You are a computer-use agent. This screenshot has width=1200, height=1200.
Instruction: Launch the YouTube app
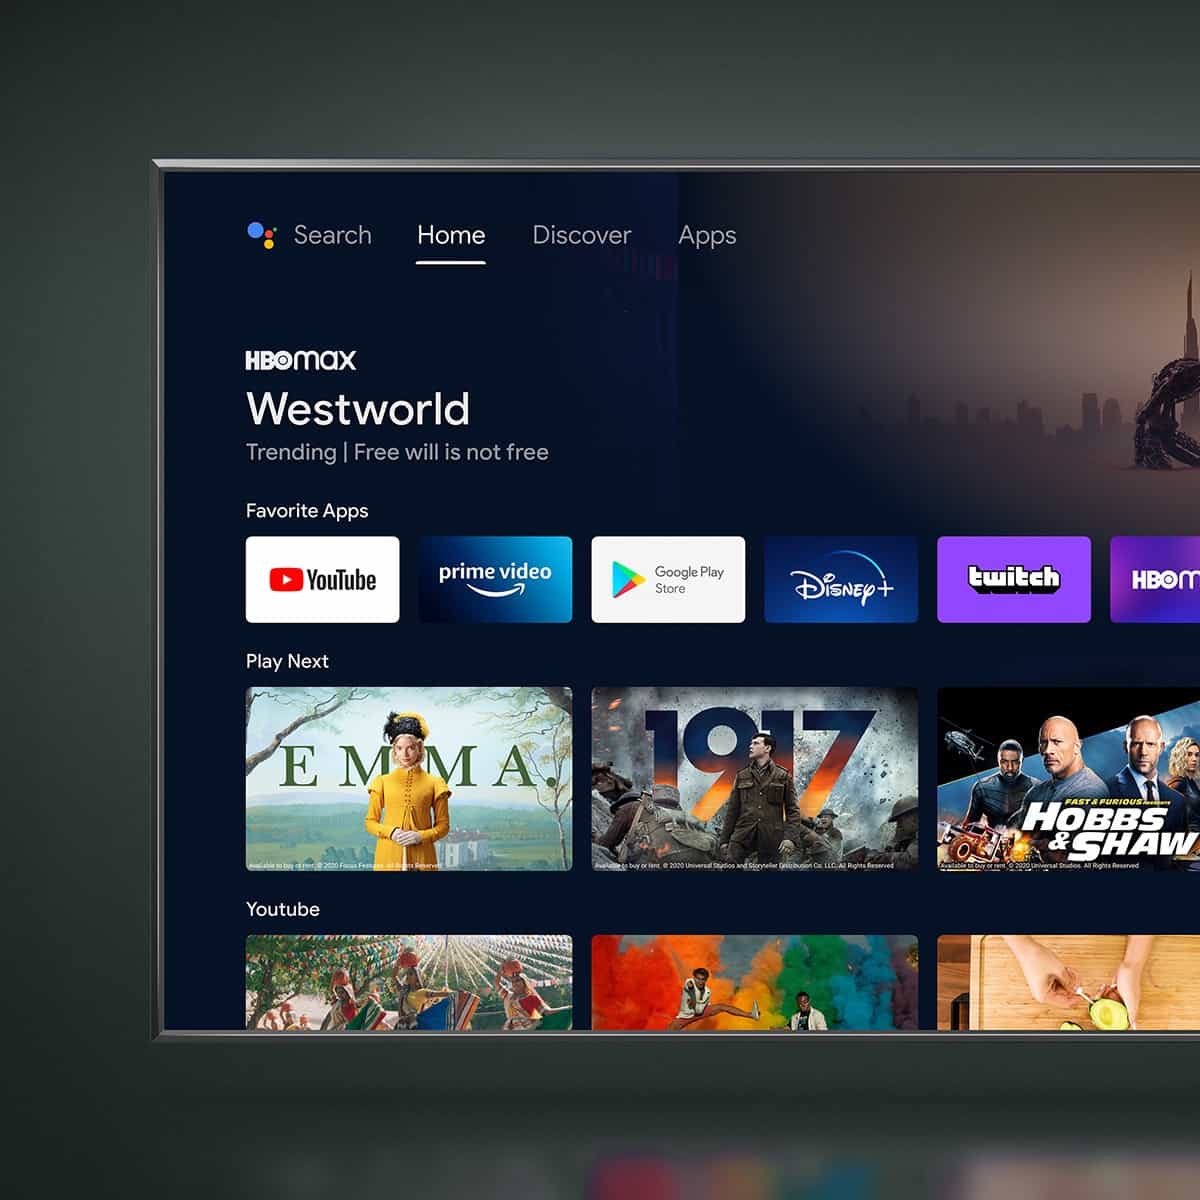322,580
